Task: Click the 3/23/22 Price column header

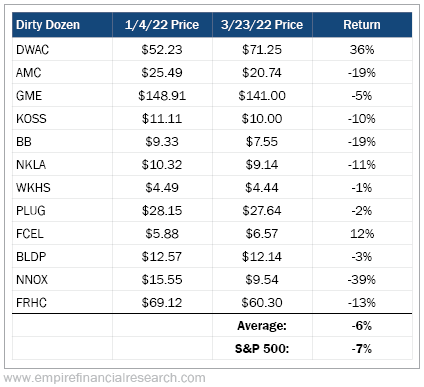Action: (x=262, y=25)
